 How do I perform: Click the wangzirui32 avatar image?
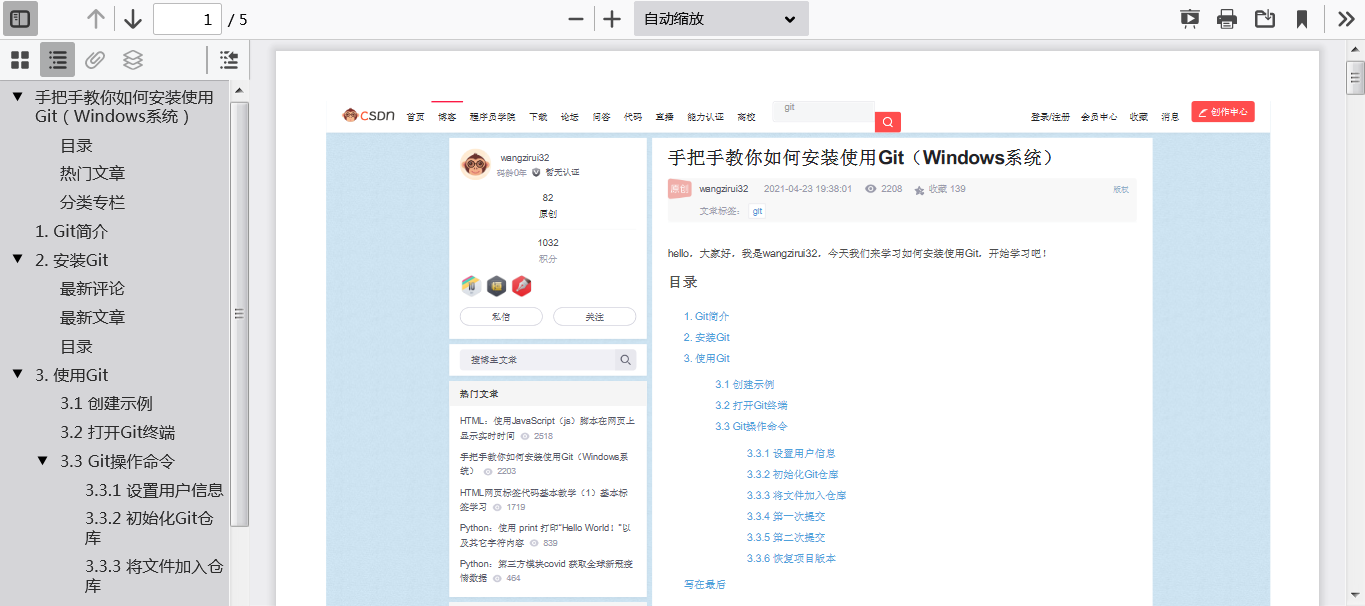(475, 164)
